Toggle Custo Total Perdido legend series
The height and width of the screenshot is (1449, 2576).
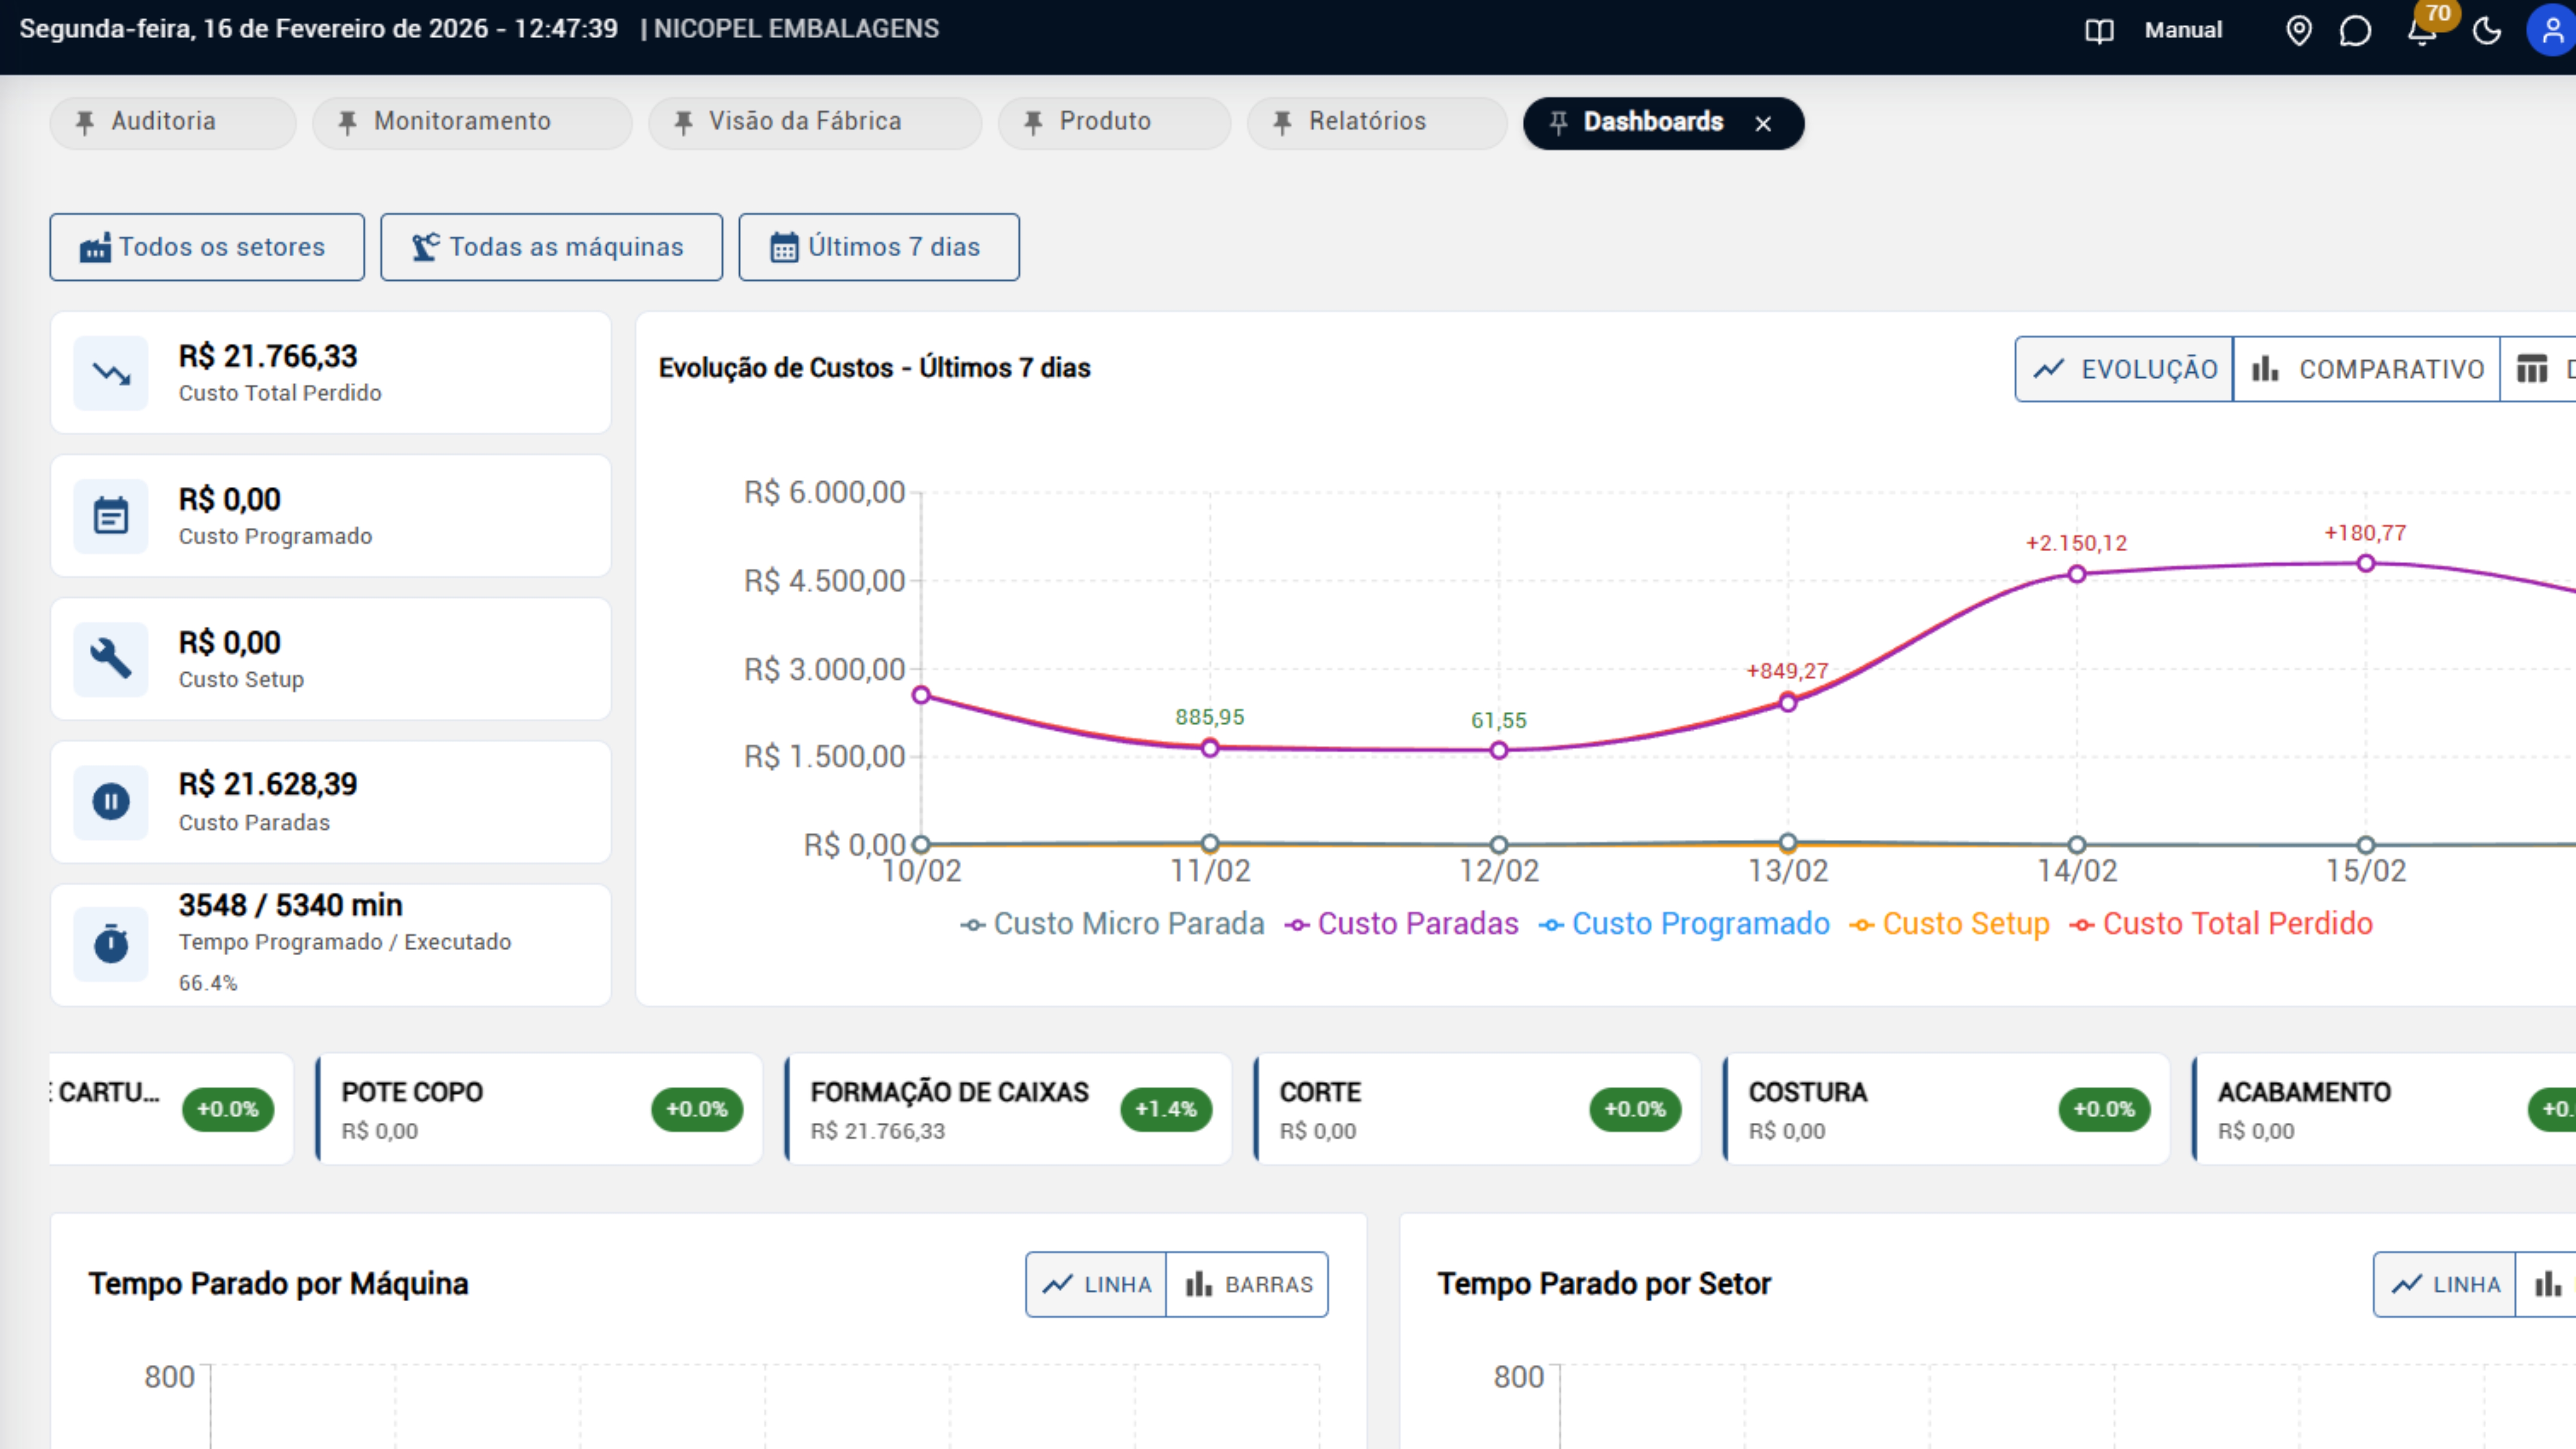click(x=2221, y=924)
